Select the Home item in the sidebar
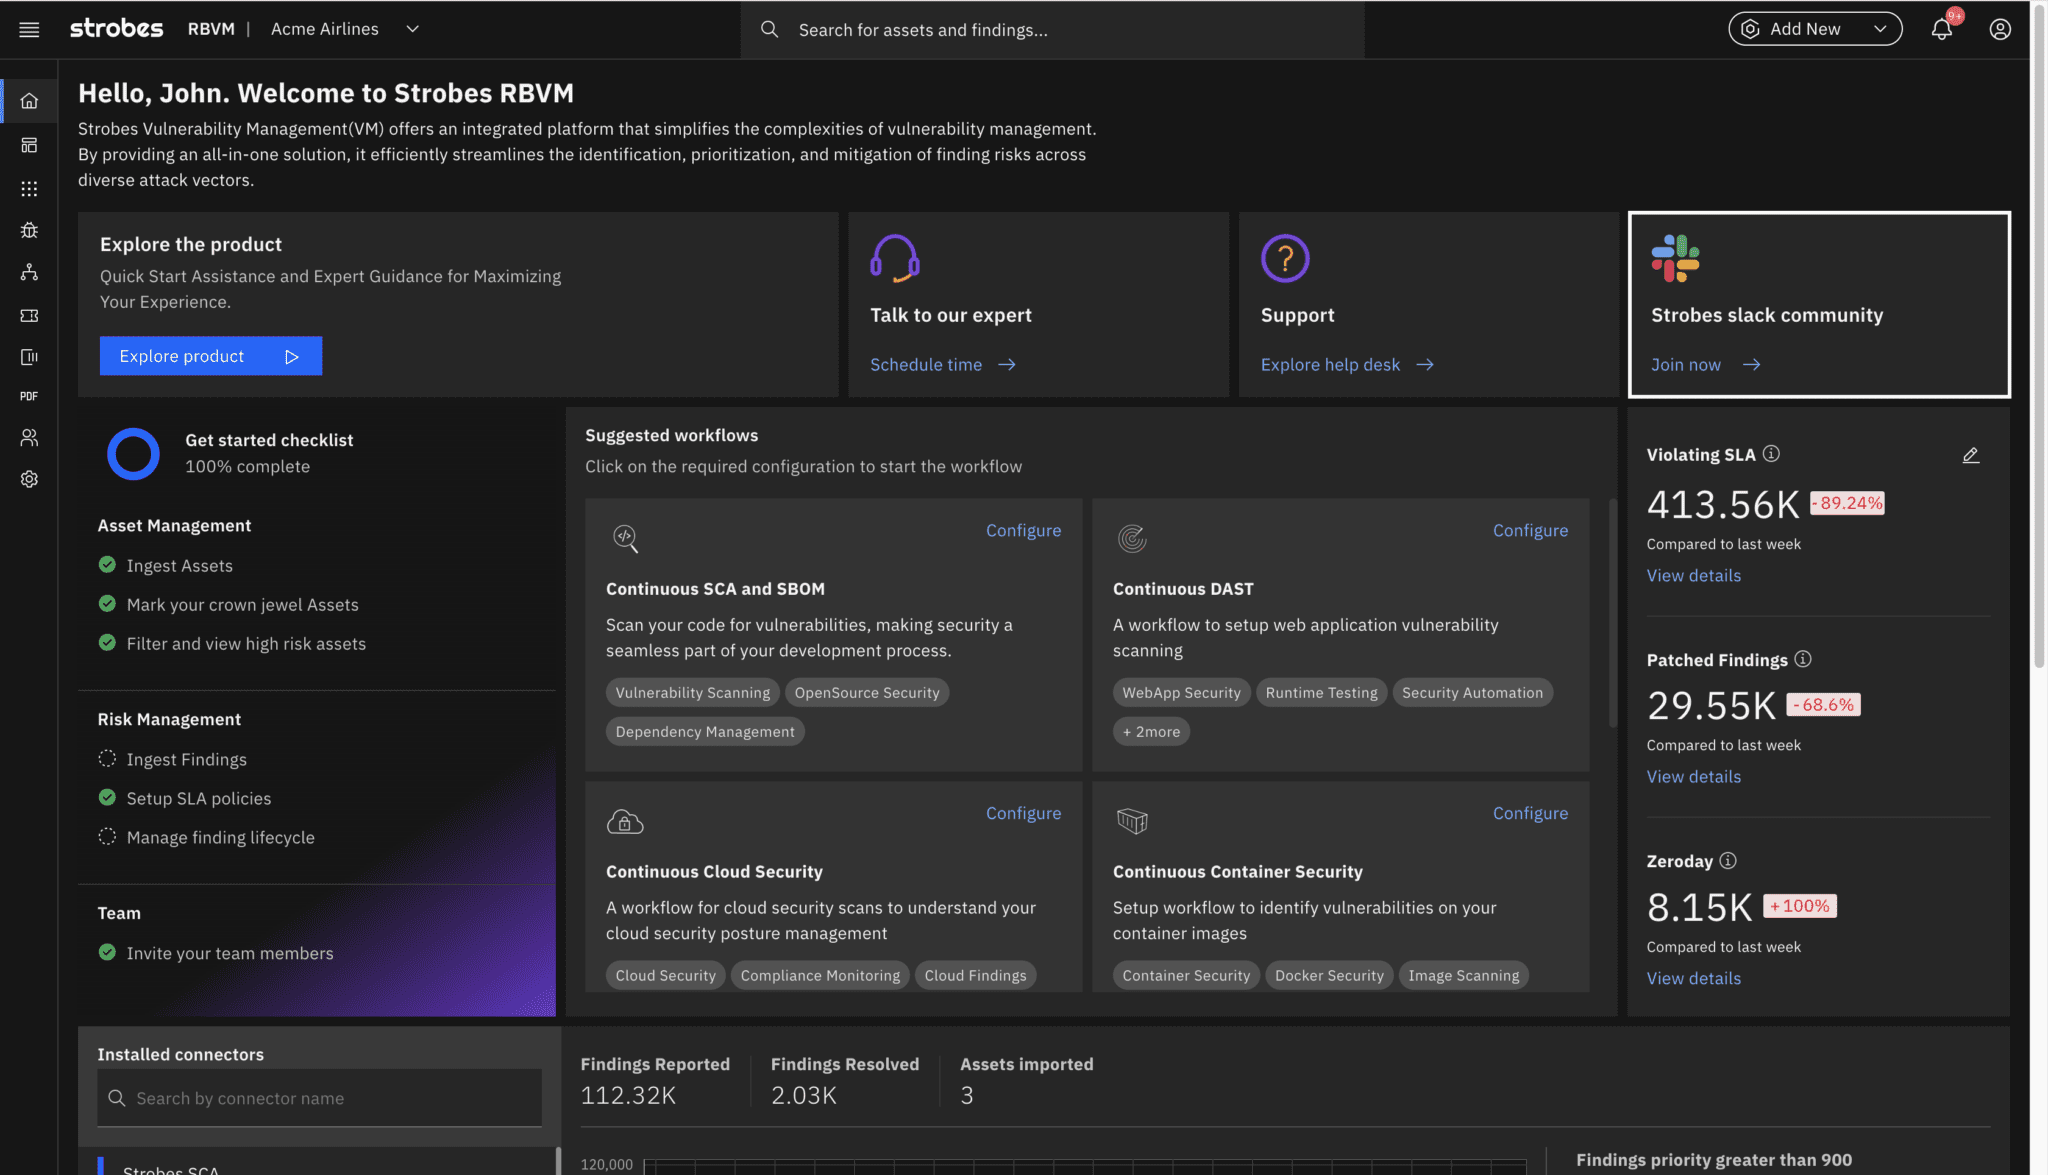 pos(29,101)
